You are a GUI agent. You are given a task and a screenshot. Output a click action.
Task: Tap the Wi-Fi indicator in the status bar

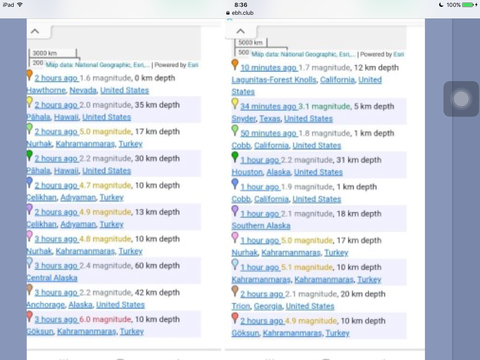tap(20, 5)
